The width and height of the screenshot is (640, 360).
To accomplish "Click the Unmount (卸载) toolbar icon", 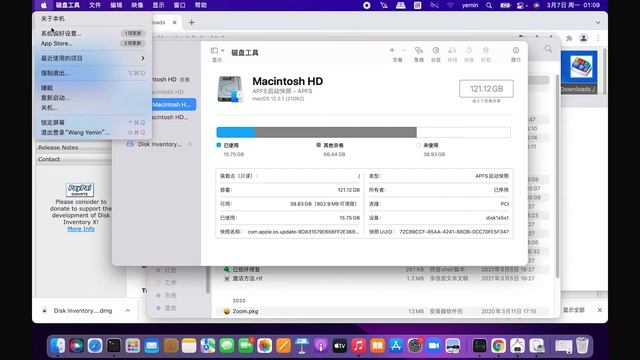I will pyautogui.click(x=486, y=51).
